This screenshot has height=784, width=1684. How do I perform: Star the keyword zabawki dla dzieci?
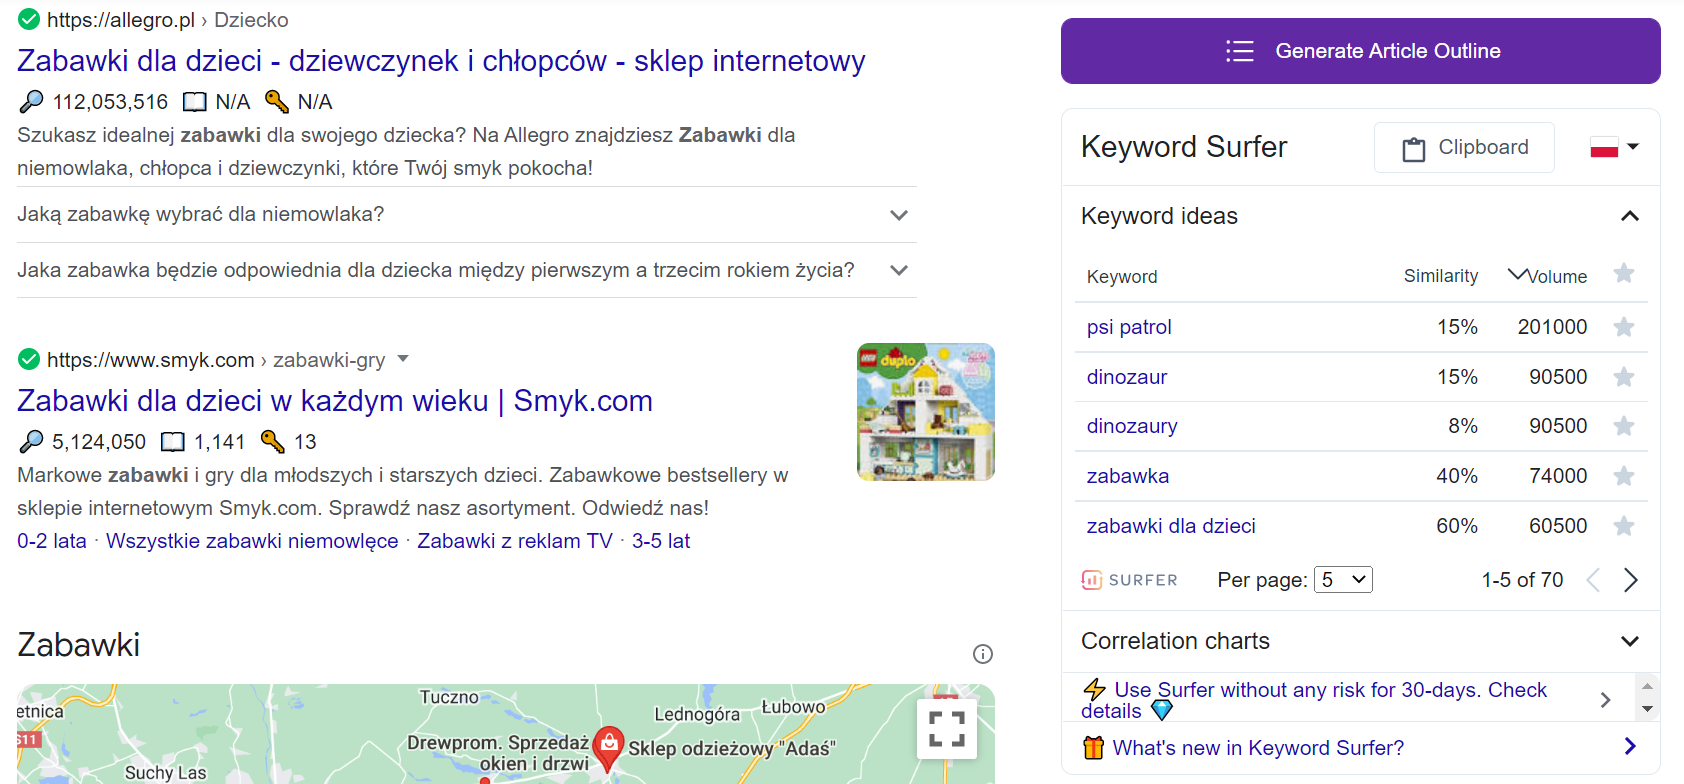1624,526
